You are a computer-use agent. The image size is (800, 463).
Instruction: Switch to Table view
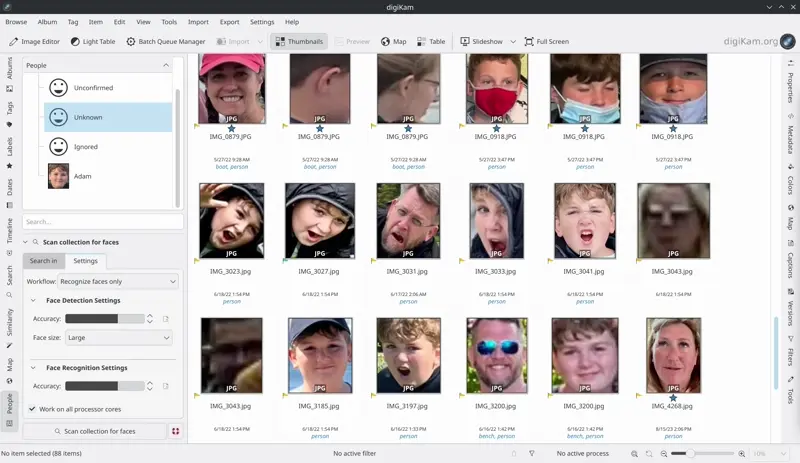(x=431, y=42)
